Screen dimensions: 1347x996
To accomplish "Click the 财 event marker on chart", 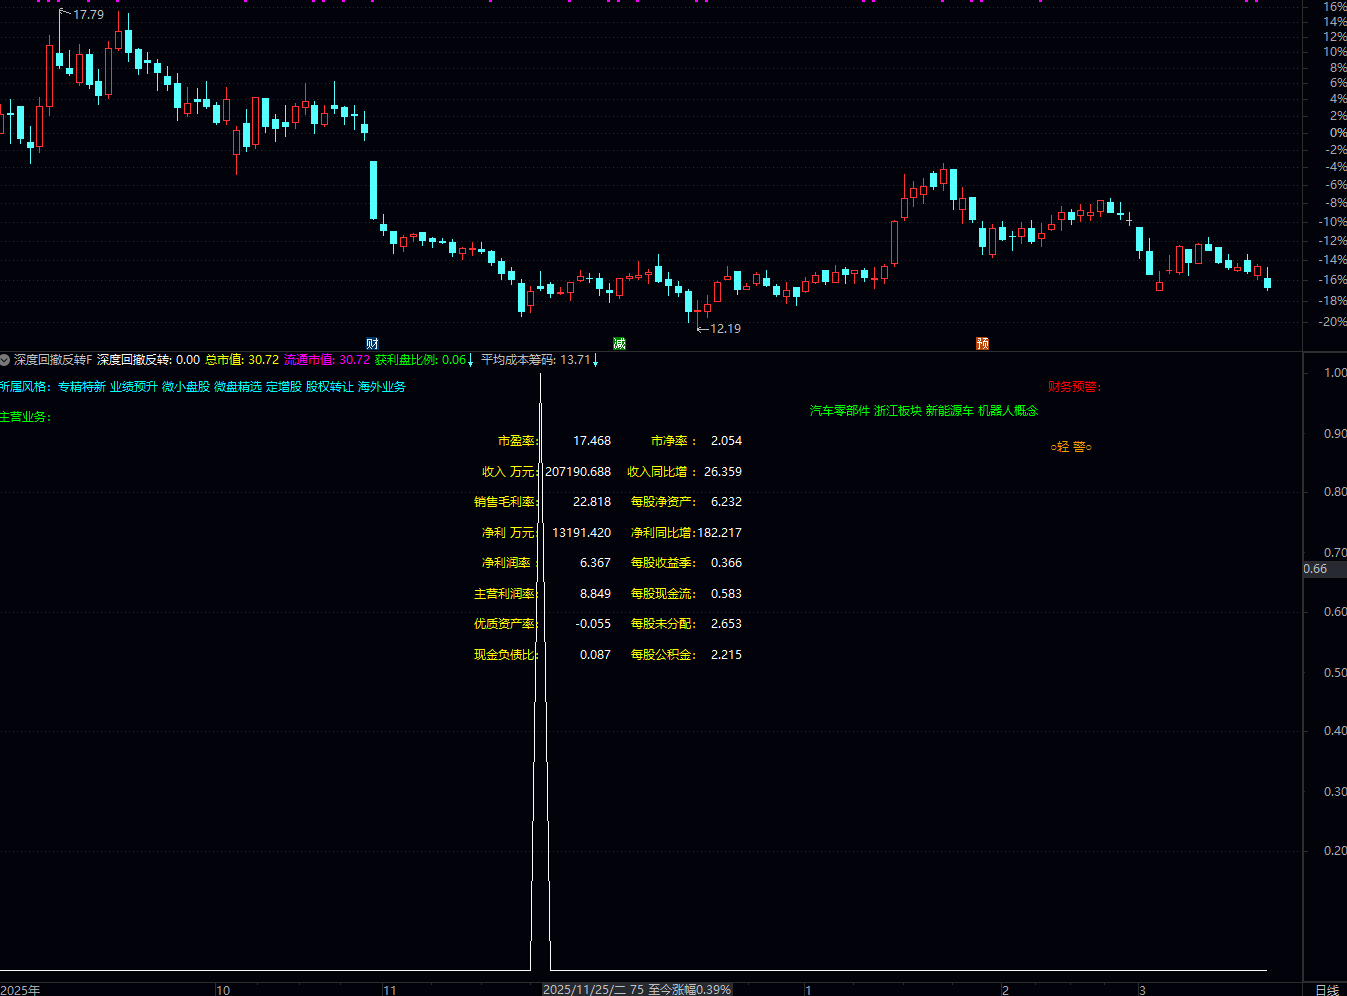I will click(x=372, y=343).
